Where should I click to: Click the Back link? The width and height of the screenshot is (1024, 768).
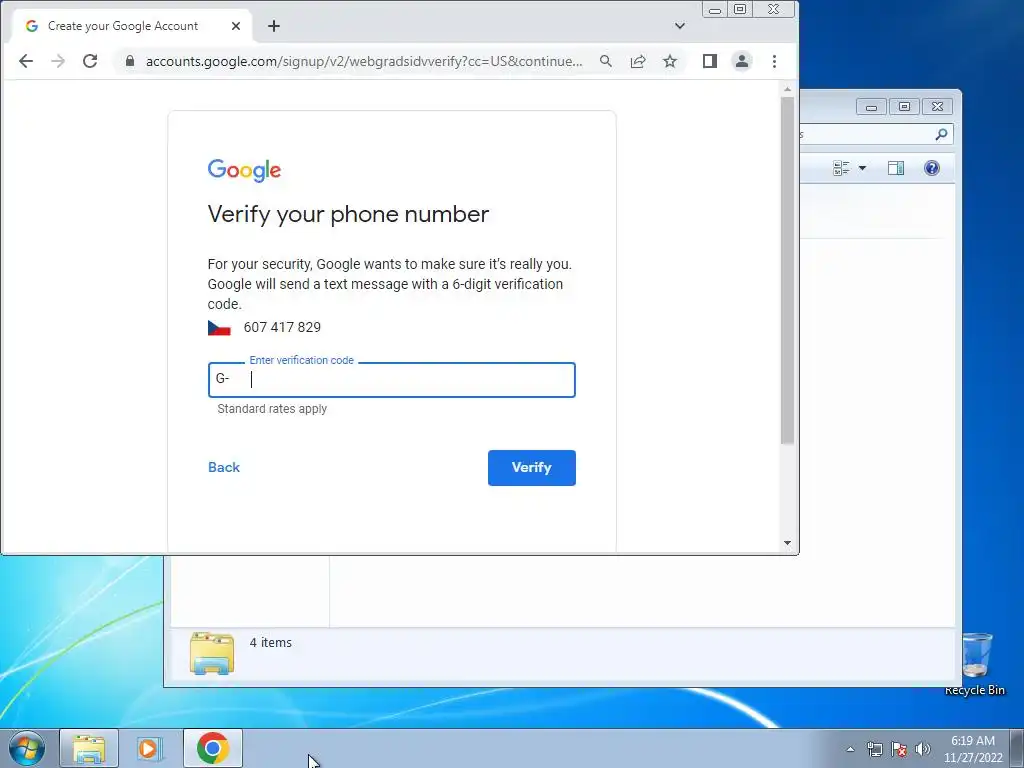tap(224, 468)
